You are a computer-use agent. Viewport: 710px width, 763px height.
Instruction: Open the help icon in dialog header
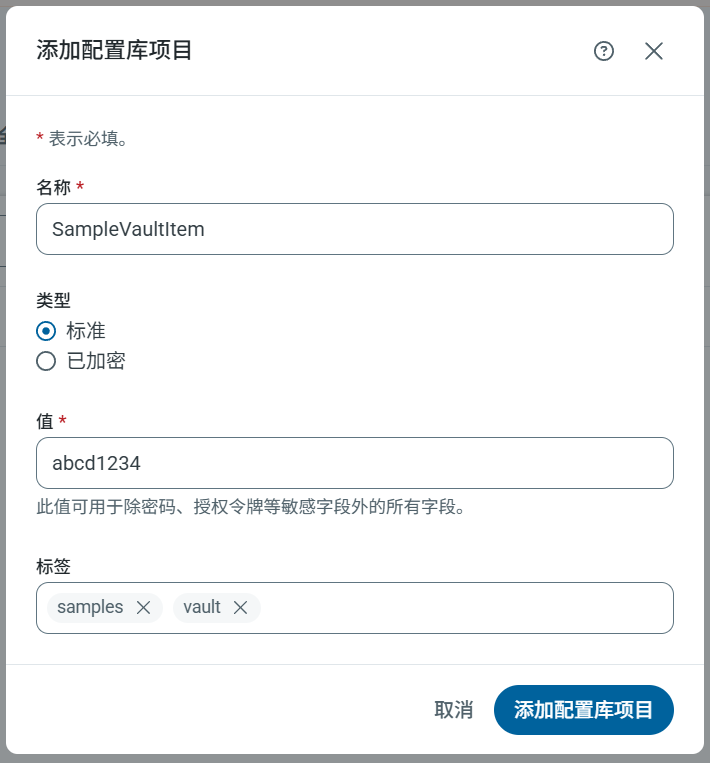pos(604,51)
